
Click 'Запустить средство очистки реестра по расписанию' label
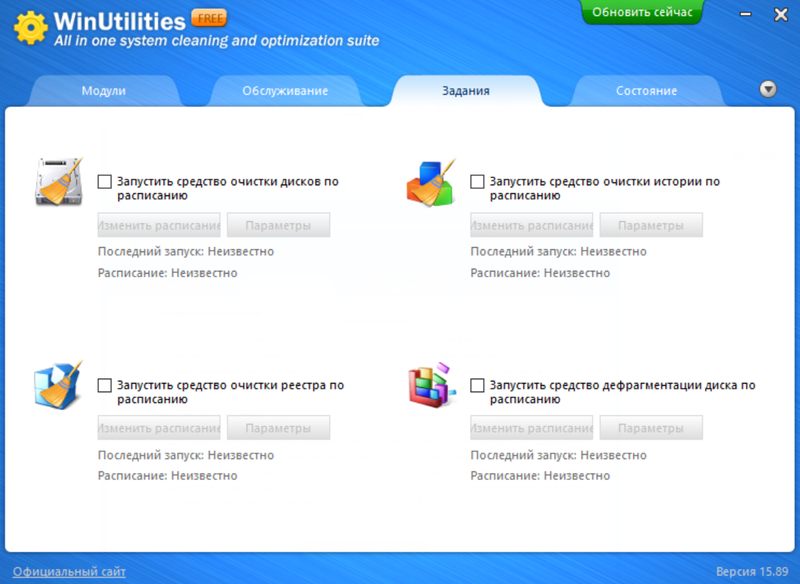(230, 392)
